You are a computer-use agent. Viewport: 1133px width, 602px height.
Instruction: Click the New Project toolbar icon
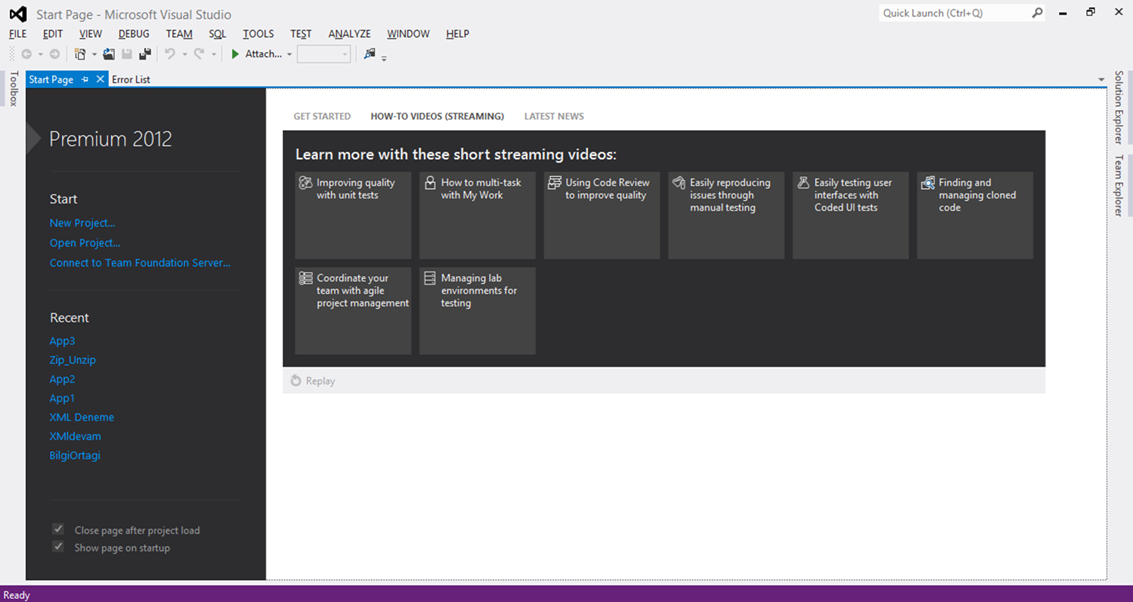click(80, 54)
